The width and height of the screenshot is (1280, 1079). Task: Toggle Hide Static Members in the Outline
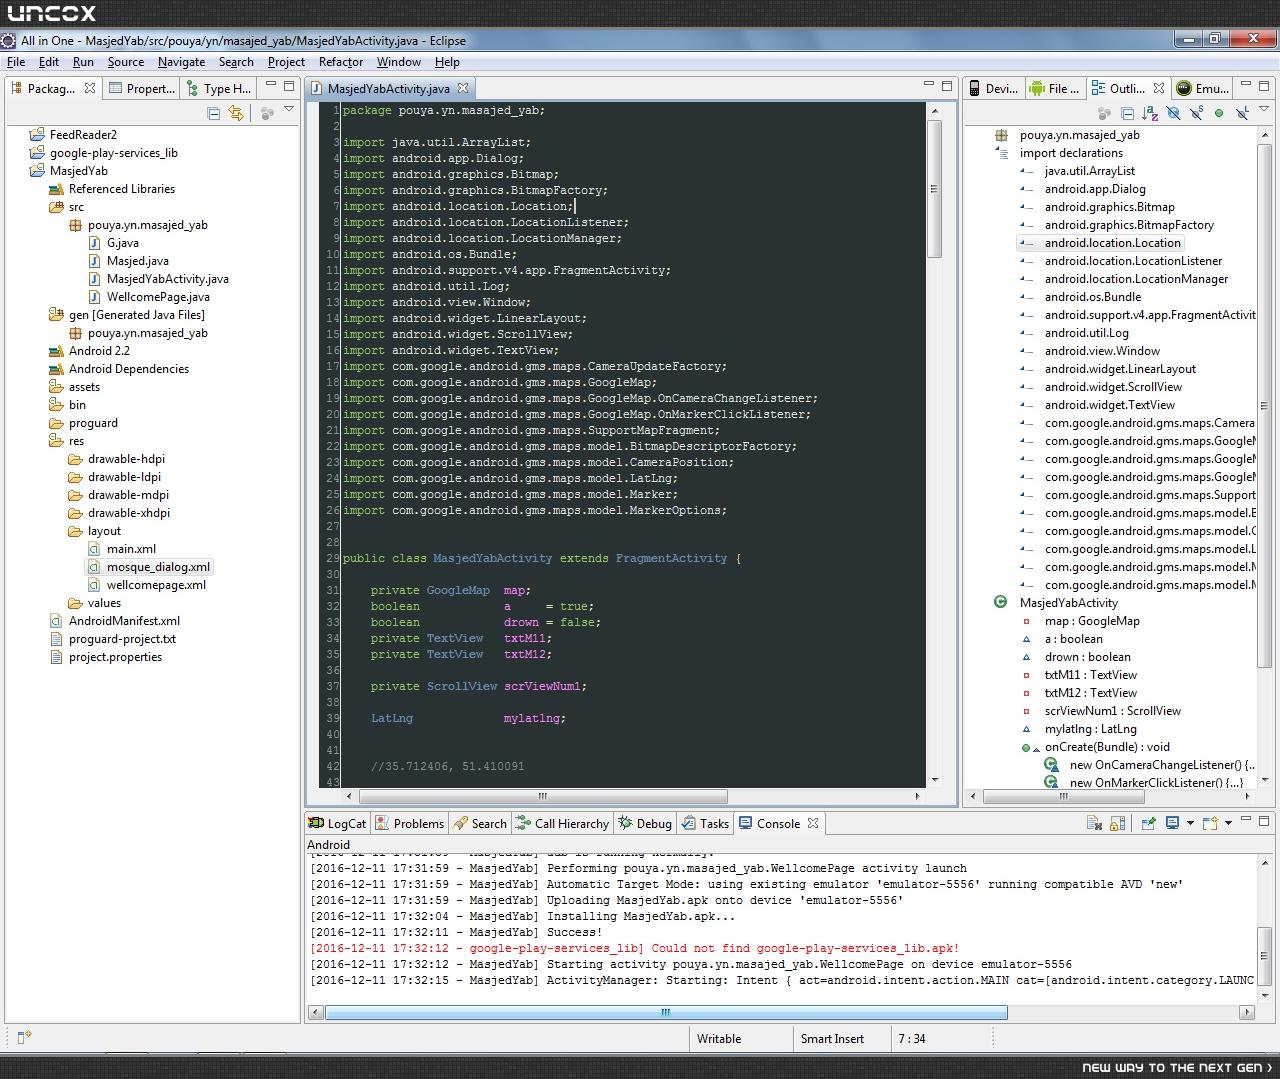1196,113
